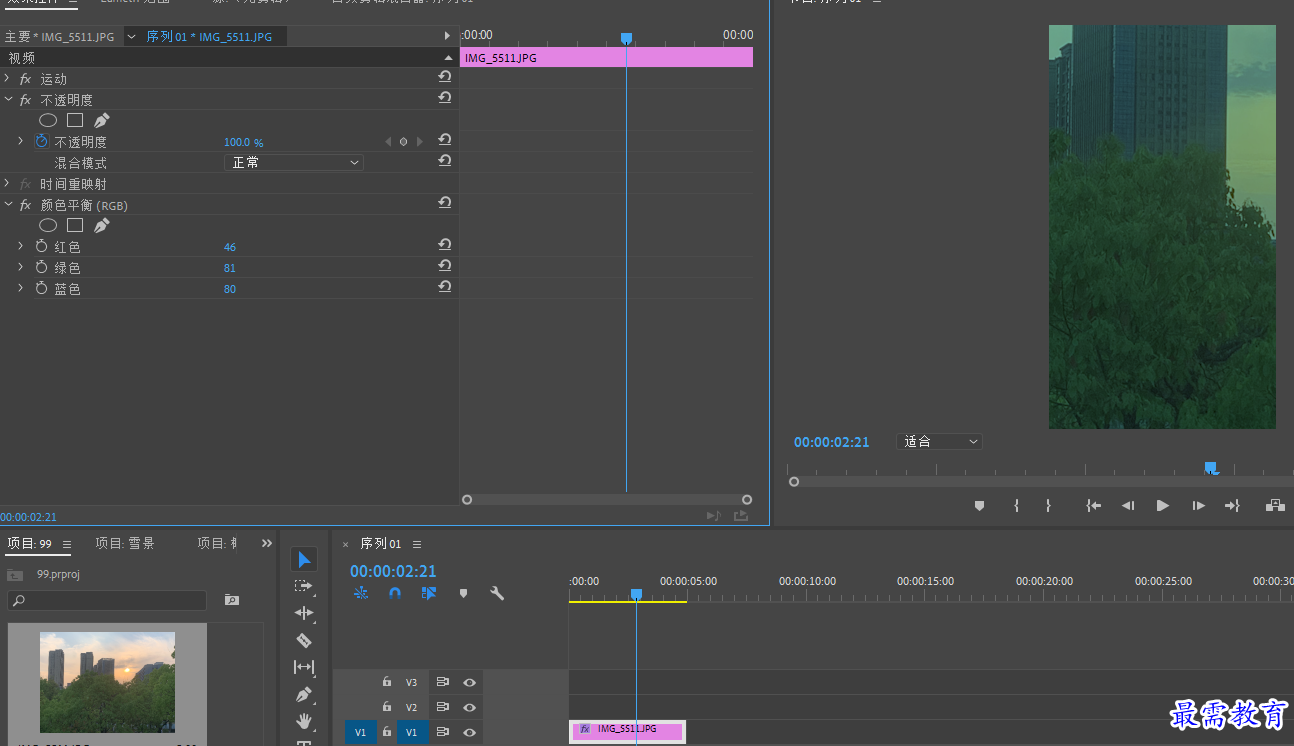
Task: Click Mark In brace button
Action: coord(1016,506)
